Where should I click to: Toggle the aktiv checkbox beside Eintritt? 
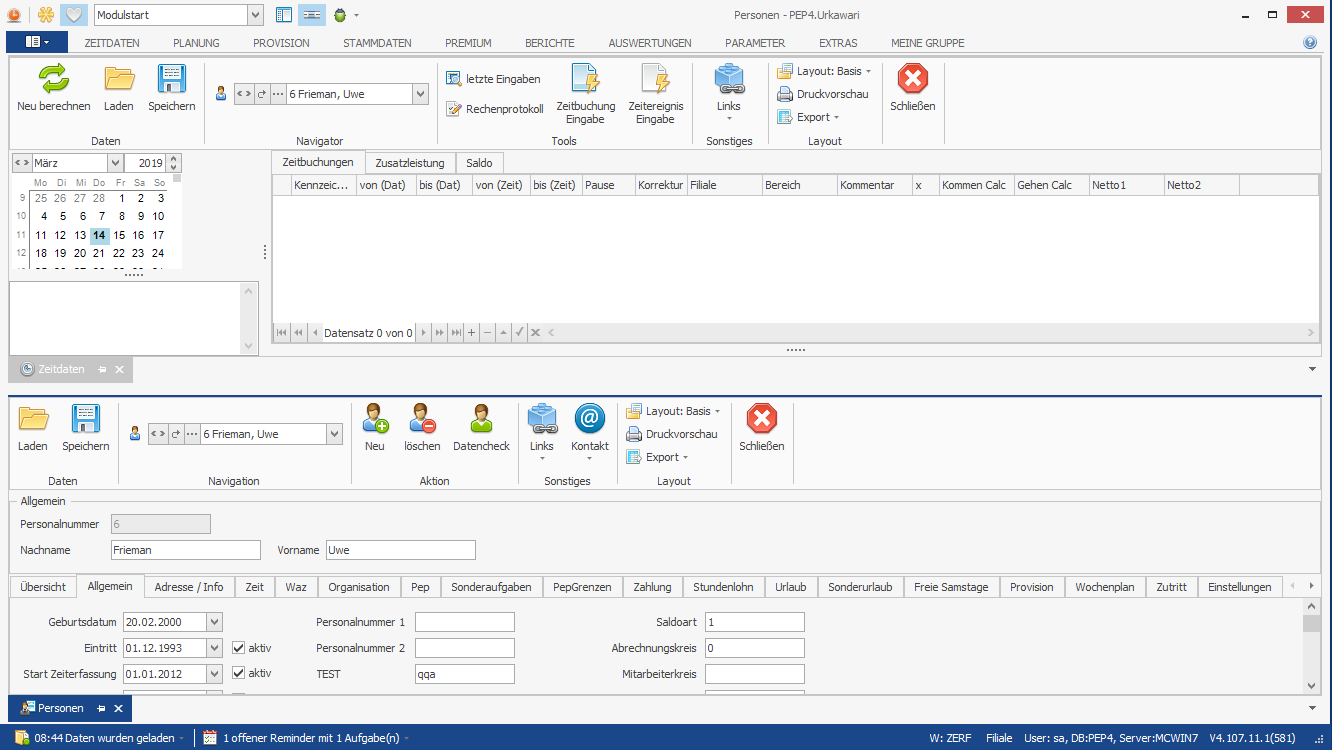pyautogui.click(x=239, y=648)
